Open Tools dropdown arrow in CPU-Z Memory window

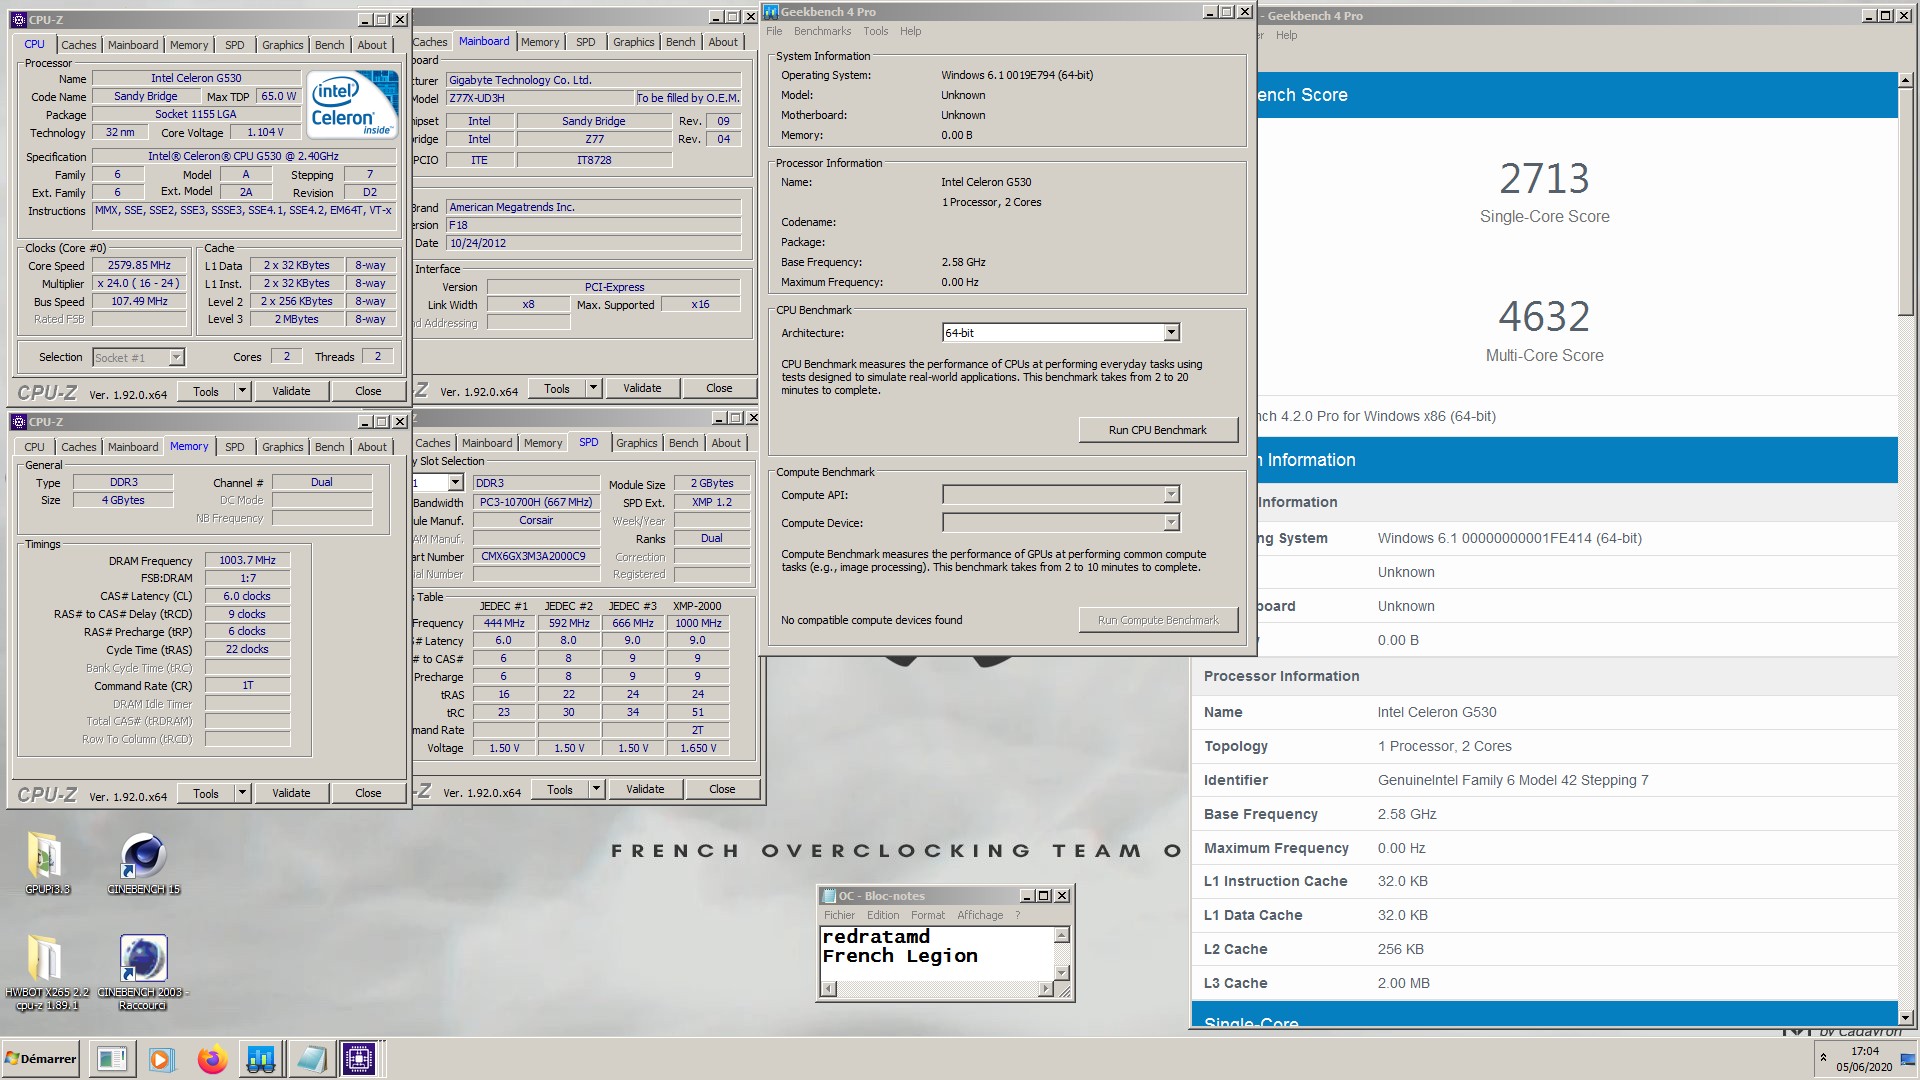242,793
